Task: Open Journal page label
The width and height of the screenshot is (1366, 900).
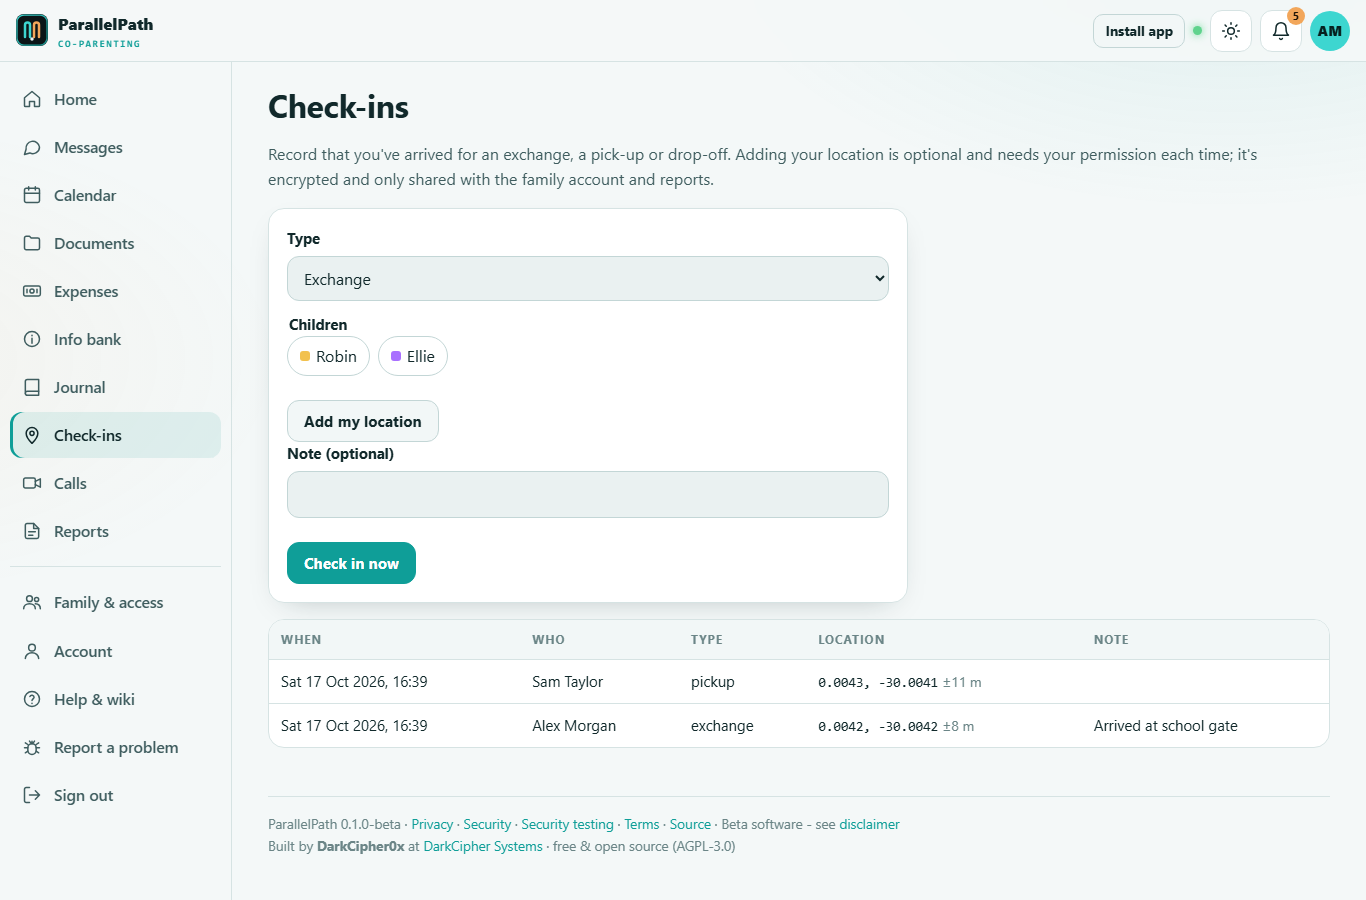Action: click(x=79, y=387)
